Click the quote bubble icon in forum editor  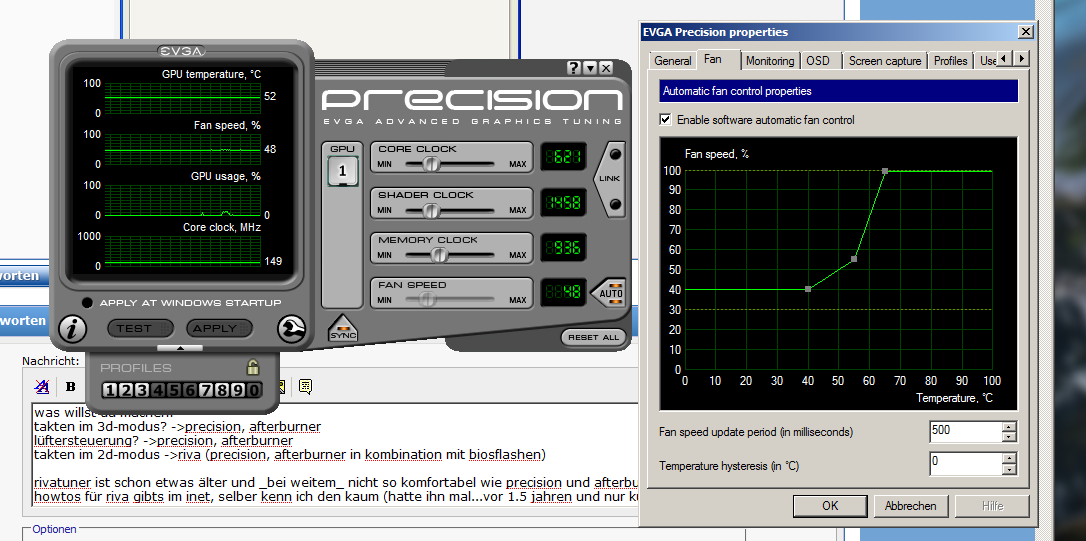point(305,387)
